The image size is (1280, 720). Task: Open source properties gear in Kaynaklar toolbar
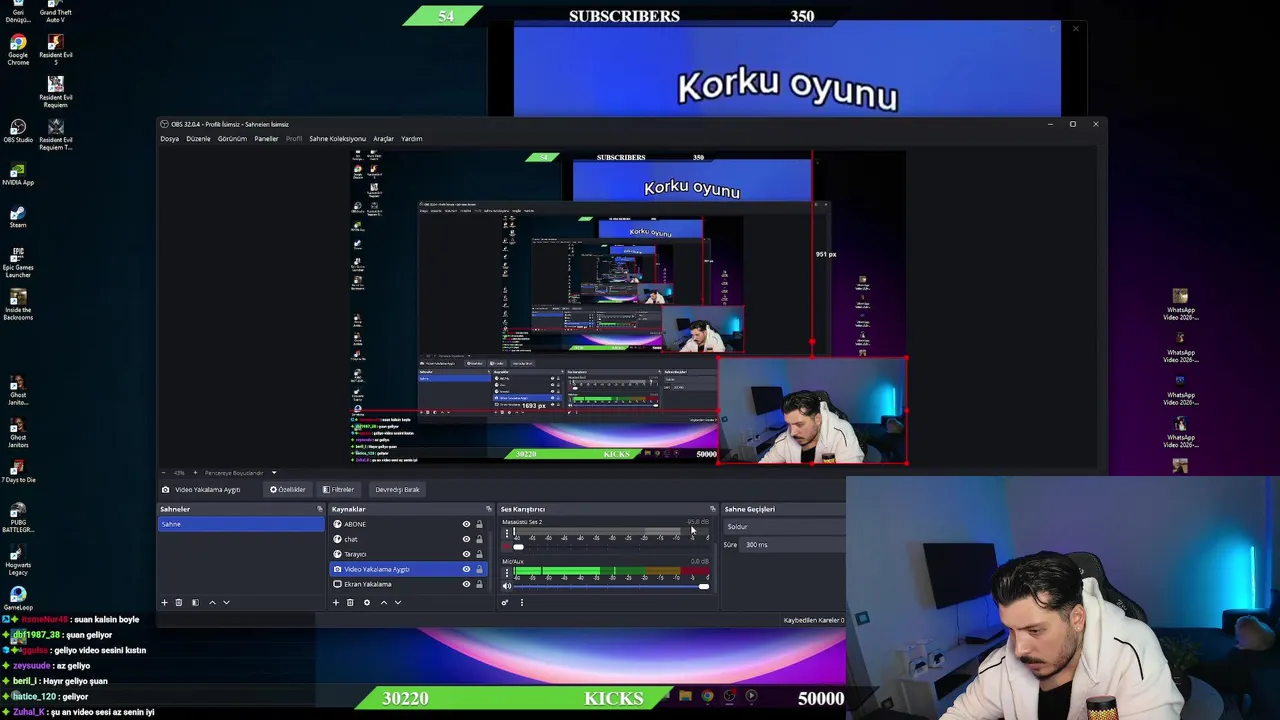tap(367, 602)
